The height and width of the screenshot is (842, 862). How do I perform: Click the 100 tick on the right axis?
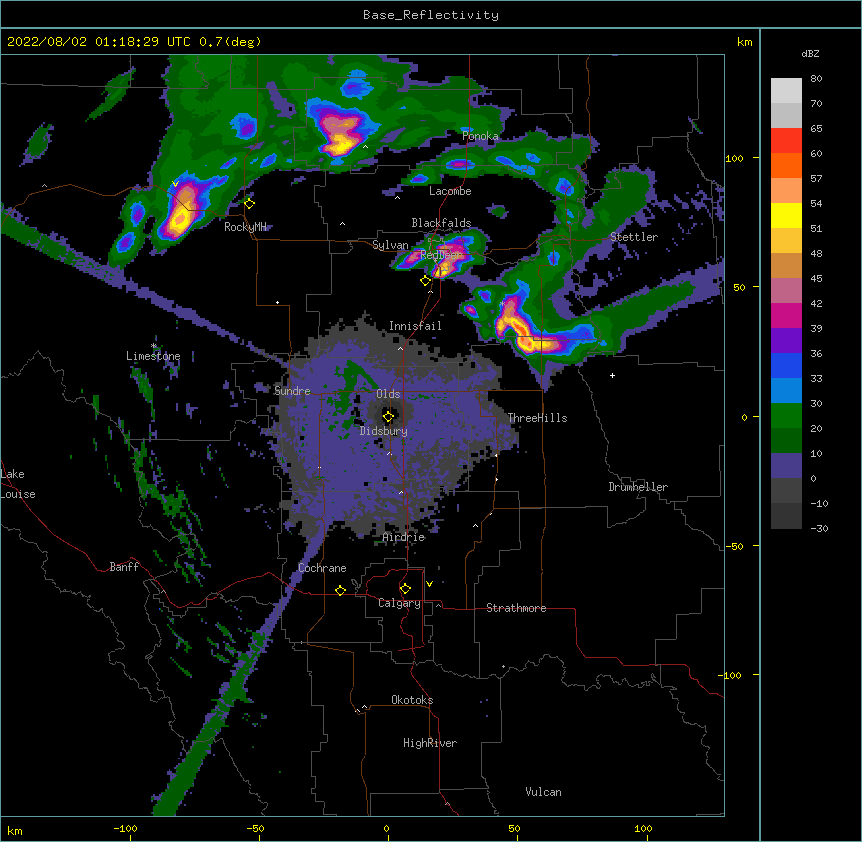(x=734, y=158)
